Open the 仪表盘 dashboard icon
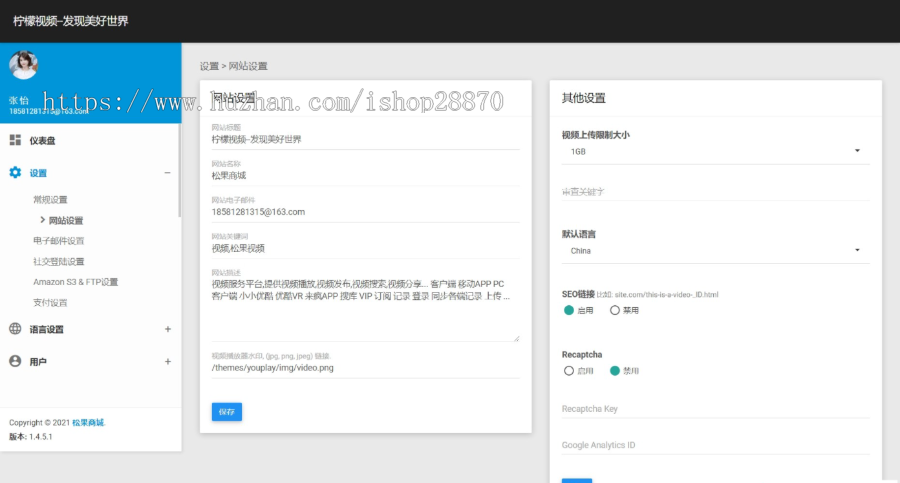900x483 pixels. [15, 140]
